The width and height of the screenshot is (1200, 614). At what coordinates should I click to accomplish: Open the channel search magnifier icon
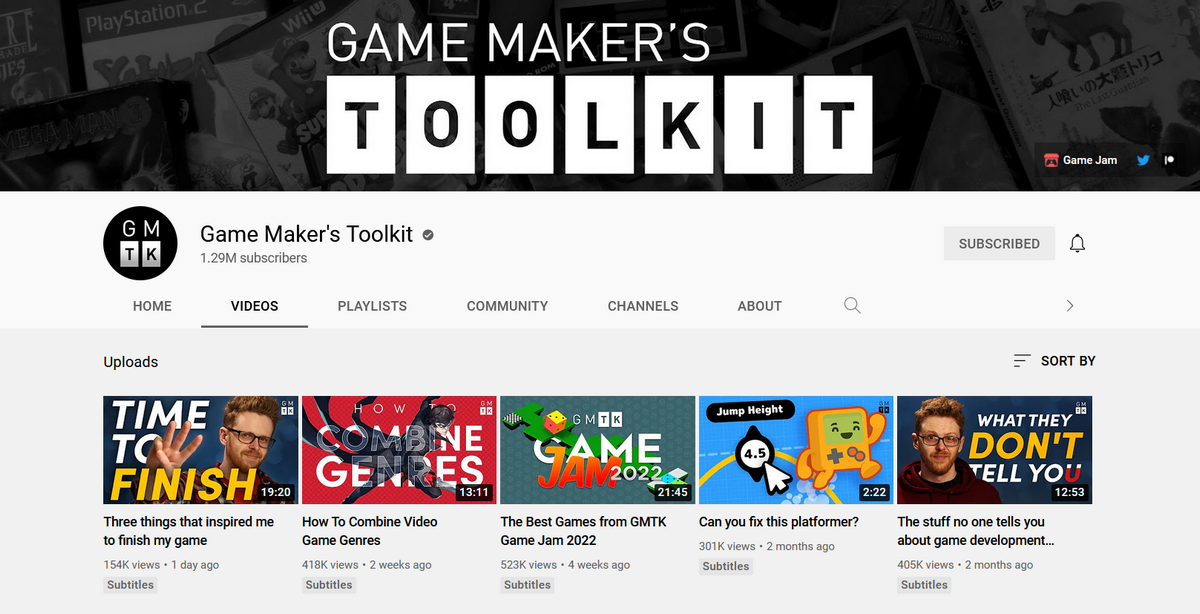coord(852,306)
